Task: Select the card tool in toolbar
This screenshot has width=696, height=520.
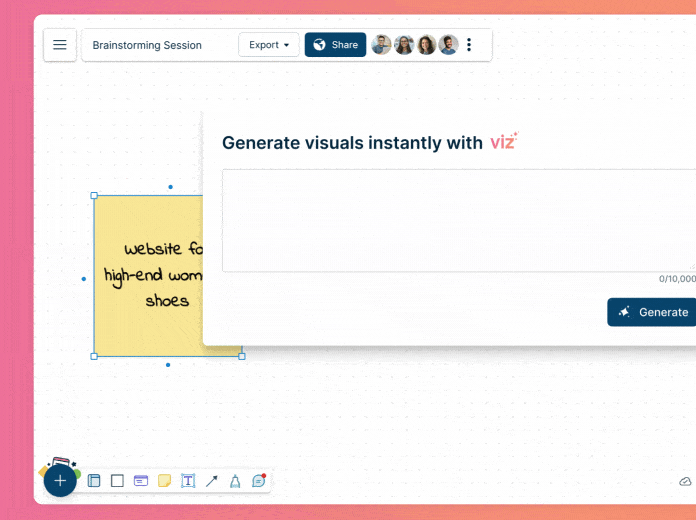Action: [x=141, y=481]
